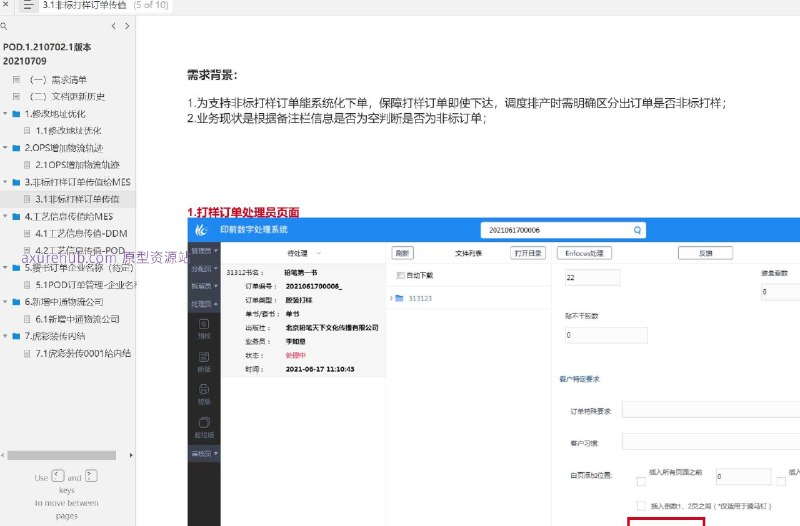Image resolution: width=800 pixels, height=526 pixels.
Task: Expand the 管理员 sidebar menu
Action: click(204, 251)
